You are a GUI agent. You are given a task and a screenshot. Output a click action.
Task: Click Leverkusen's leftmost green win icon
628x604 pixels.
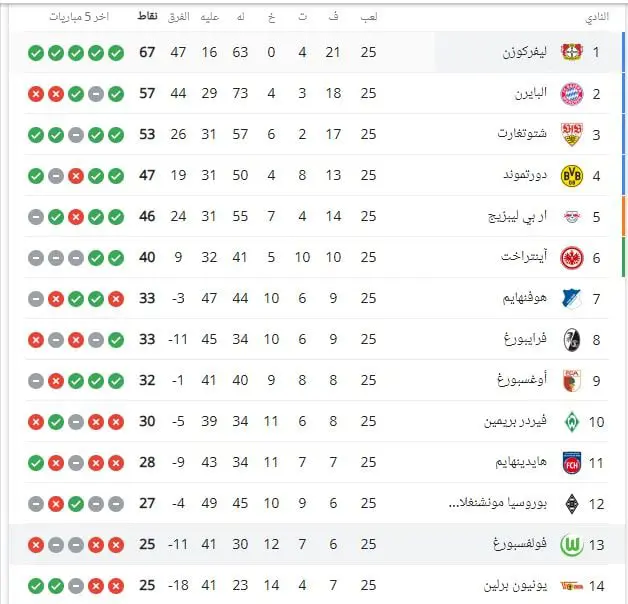coord(36,53)
